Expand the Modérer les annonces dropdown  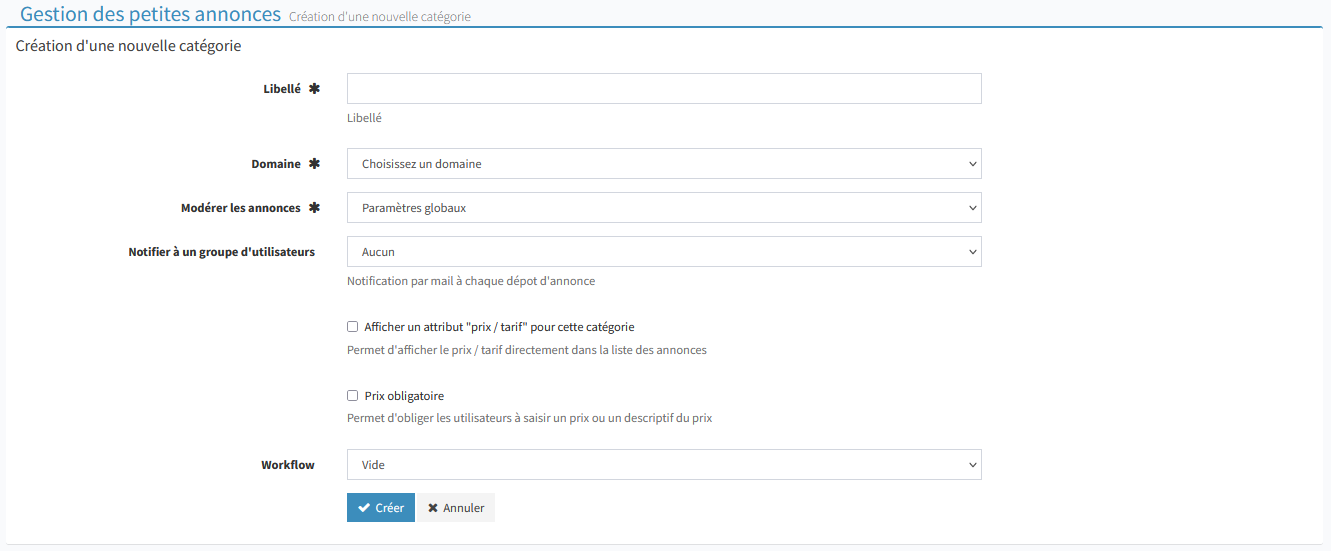pyautogui.click(x=663, y=208)
